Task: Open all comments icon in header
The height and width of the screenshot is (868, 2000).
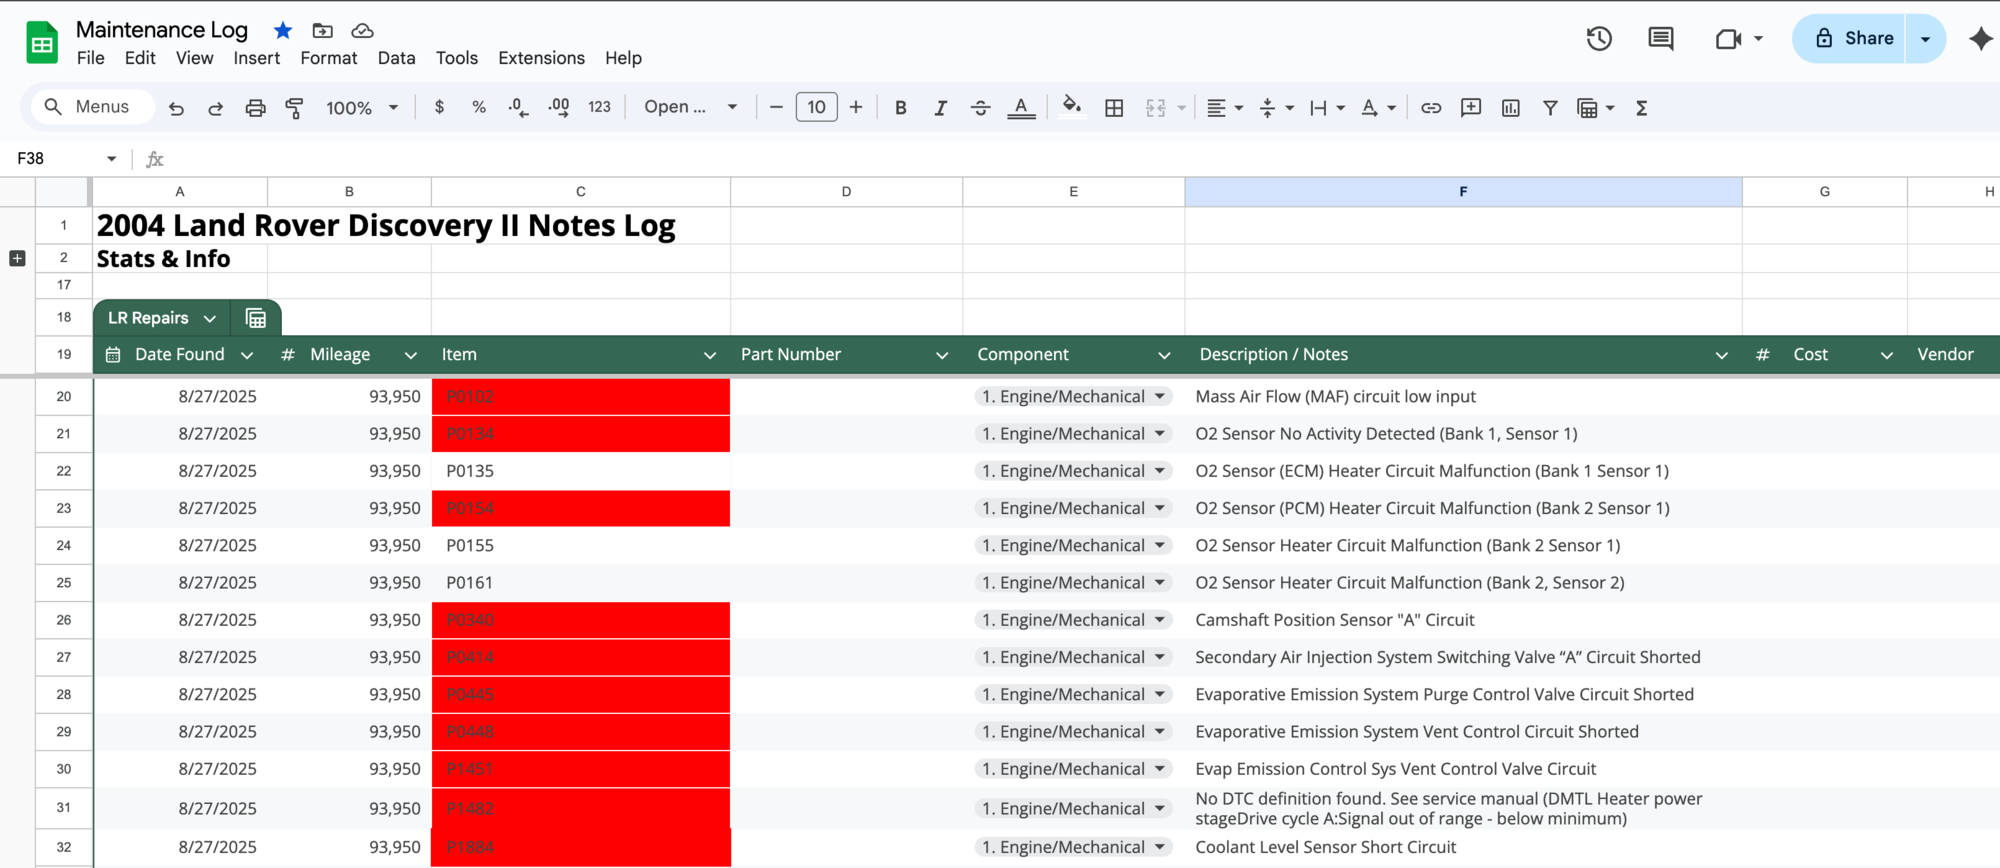Action: coord(1660,39)
